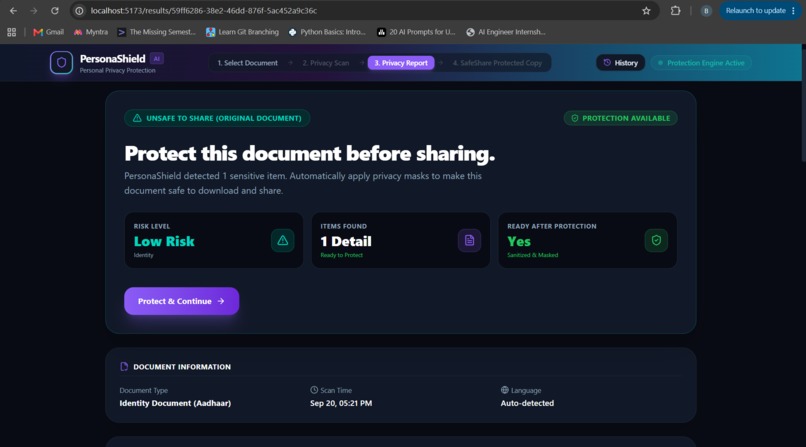Viewport: 806px width, 447px height.
Task: Click the localhost address bar URL
Action: (x=204, y=11)
